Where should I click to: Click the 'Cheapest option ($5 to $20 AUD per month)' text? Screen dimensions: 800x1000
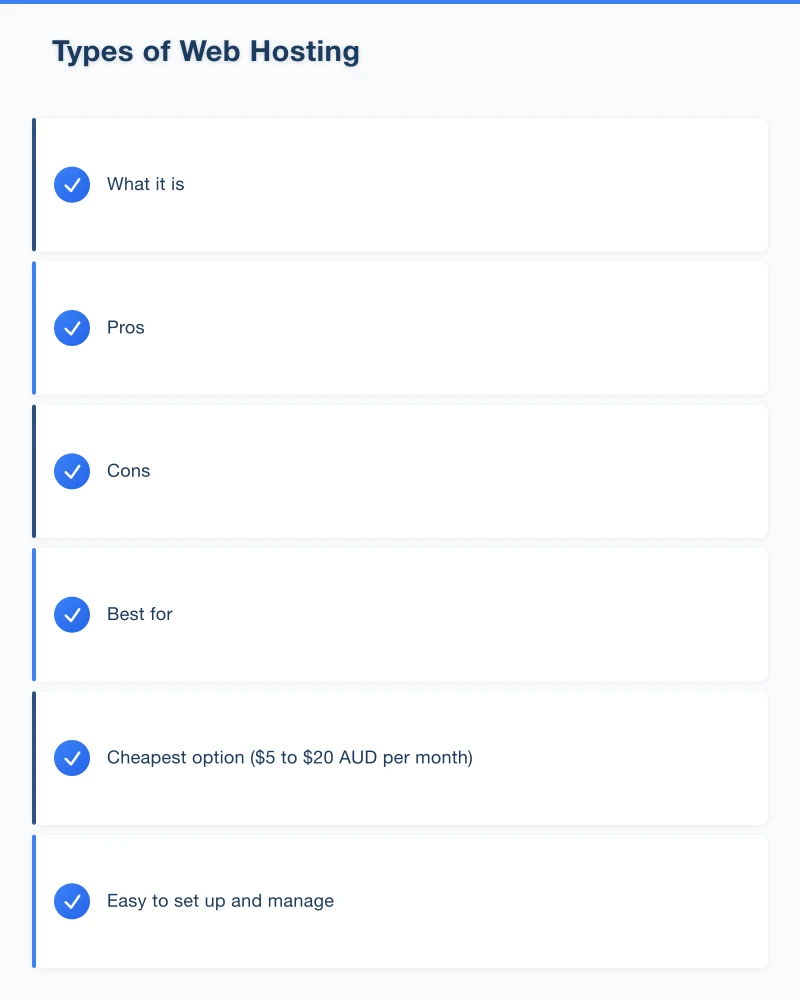(x=290, y=758)
